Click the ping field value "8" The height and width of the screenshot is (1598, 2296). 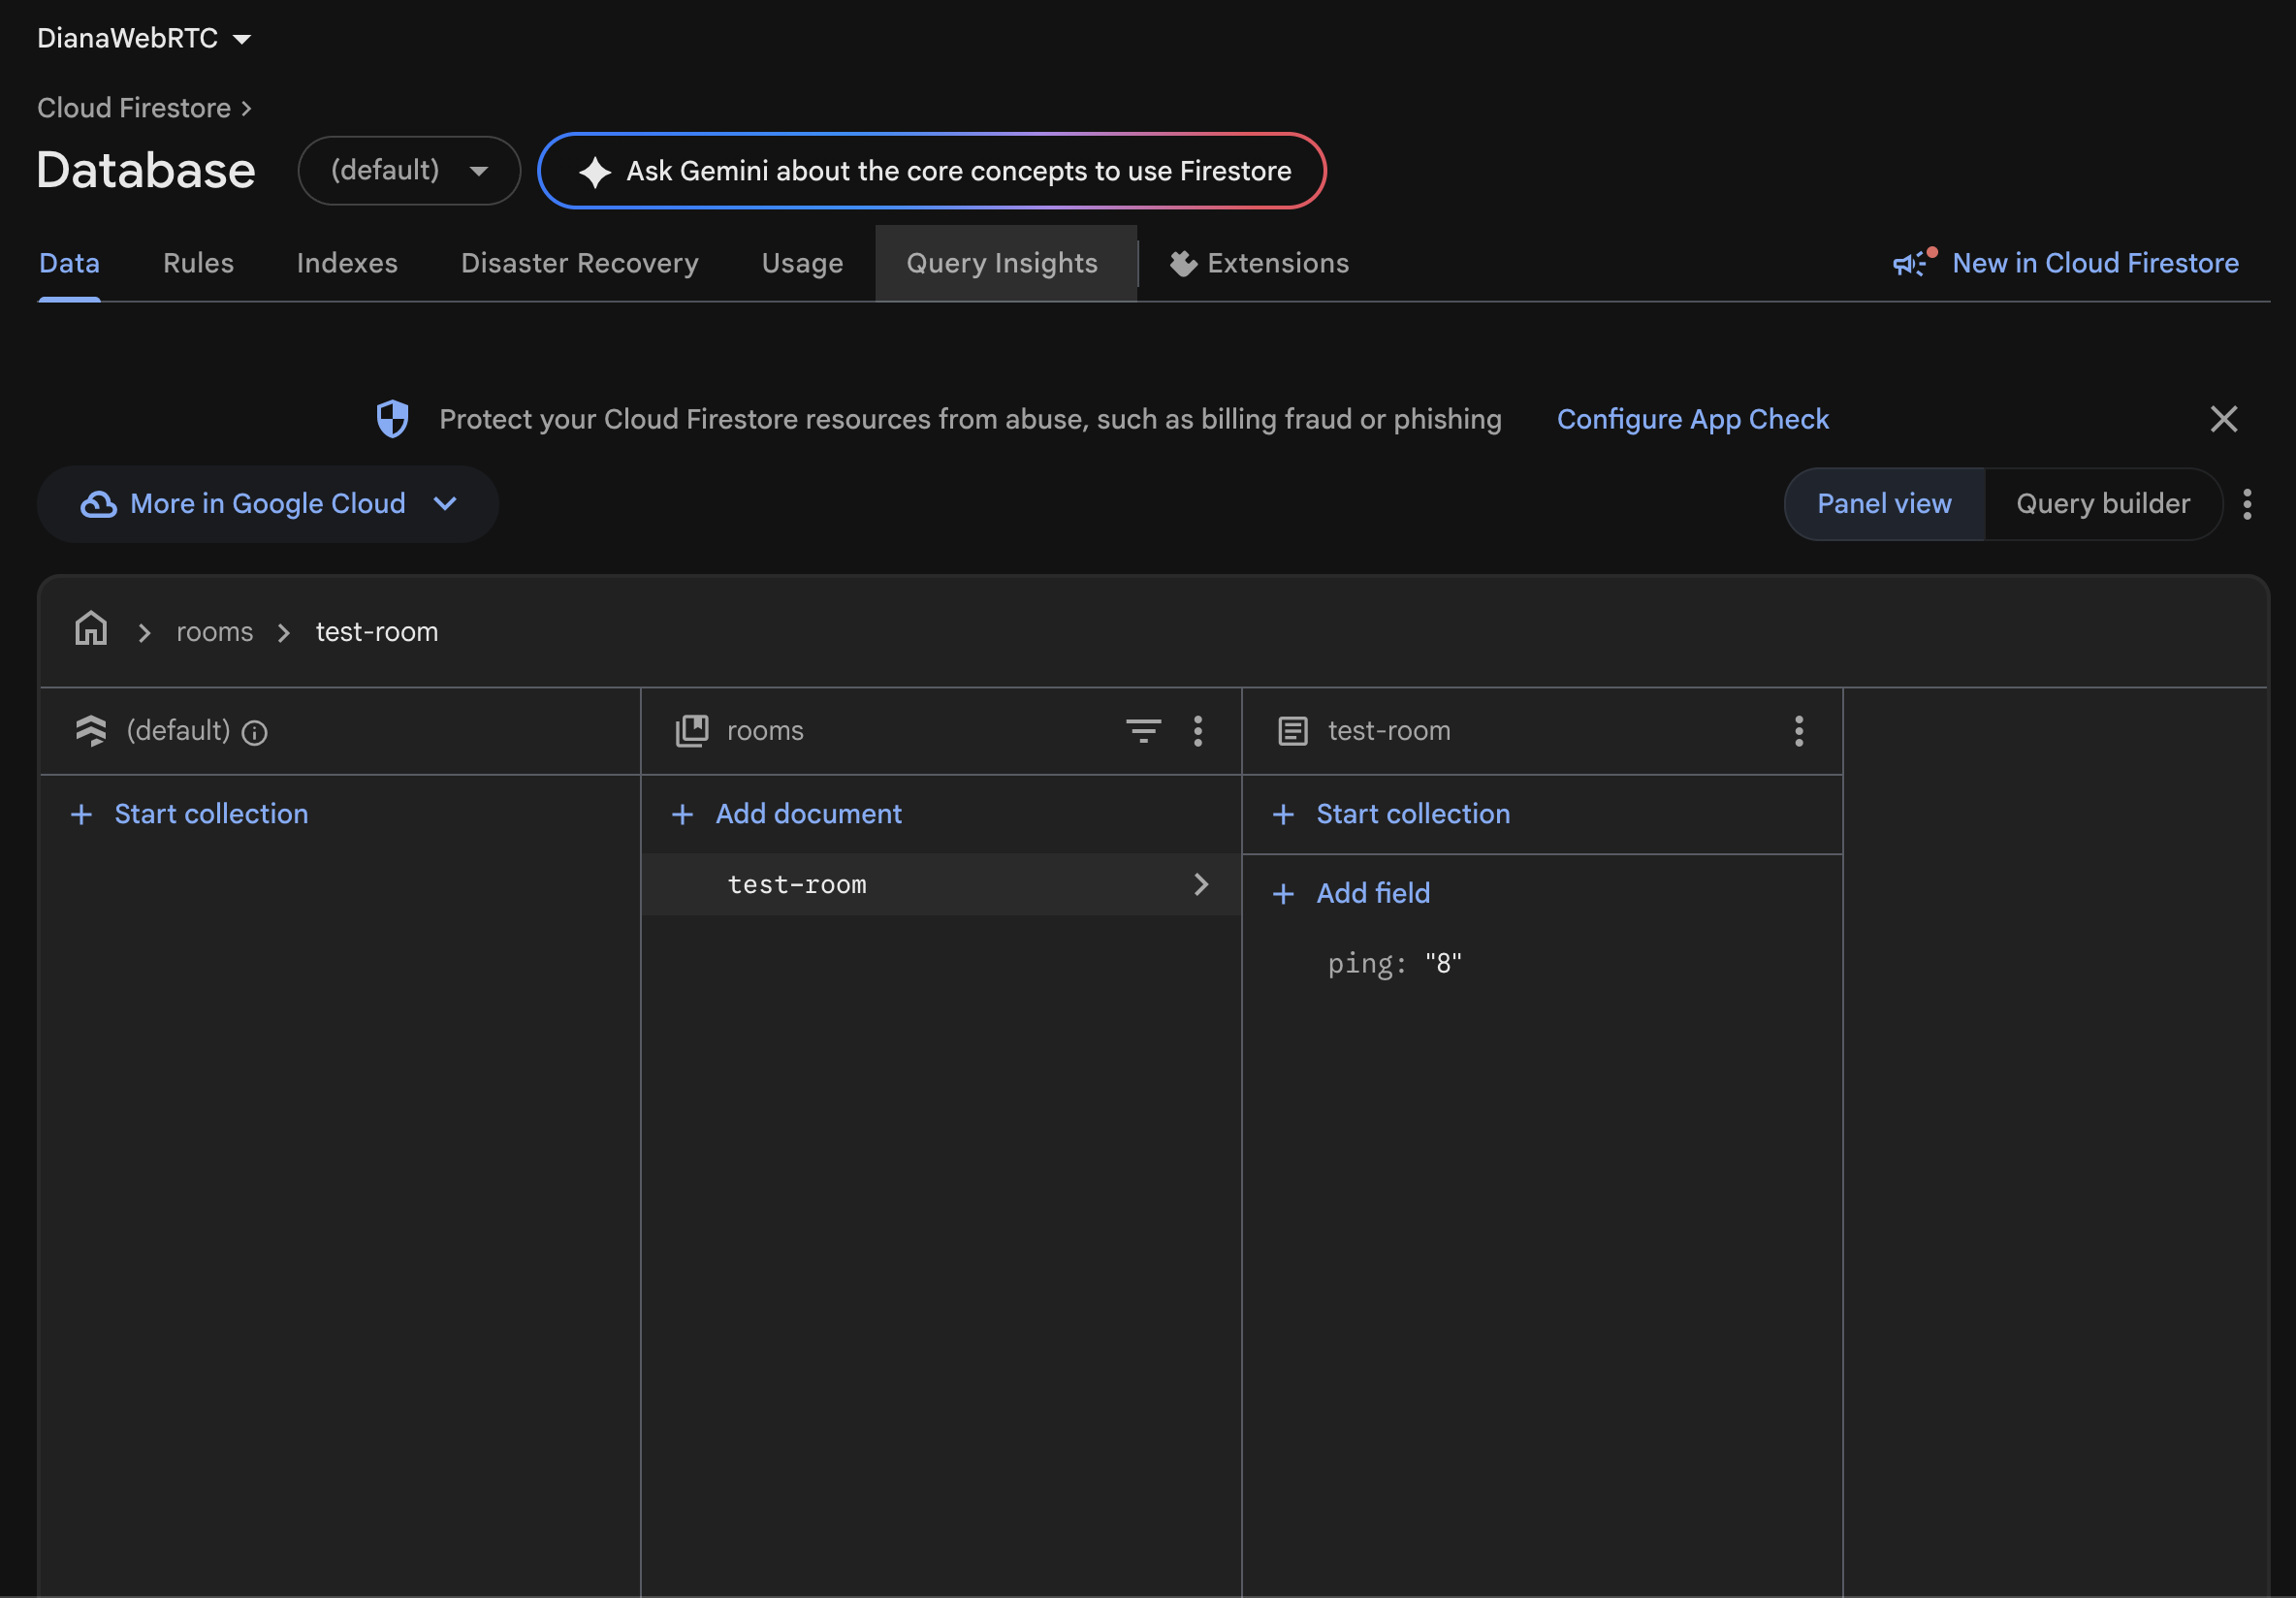pos(1443,963)
